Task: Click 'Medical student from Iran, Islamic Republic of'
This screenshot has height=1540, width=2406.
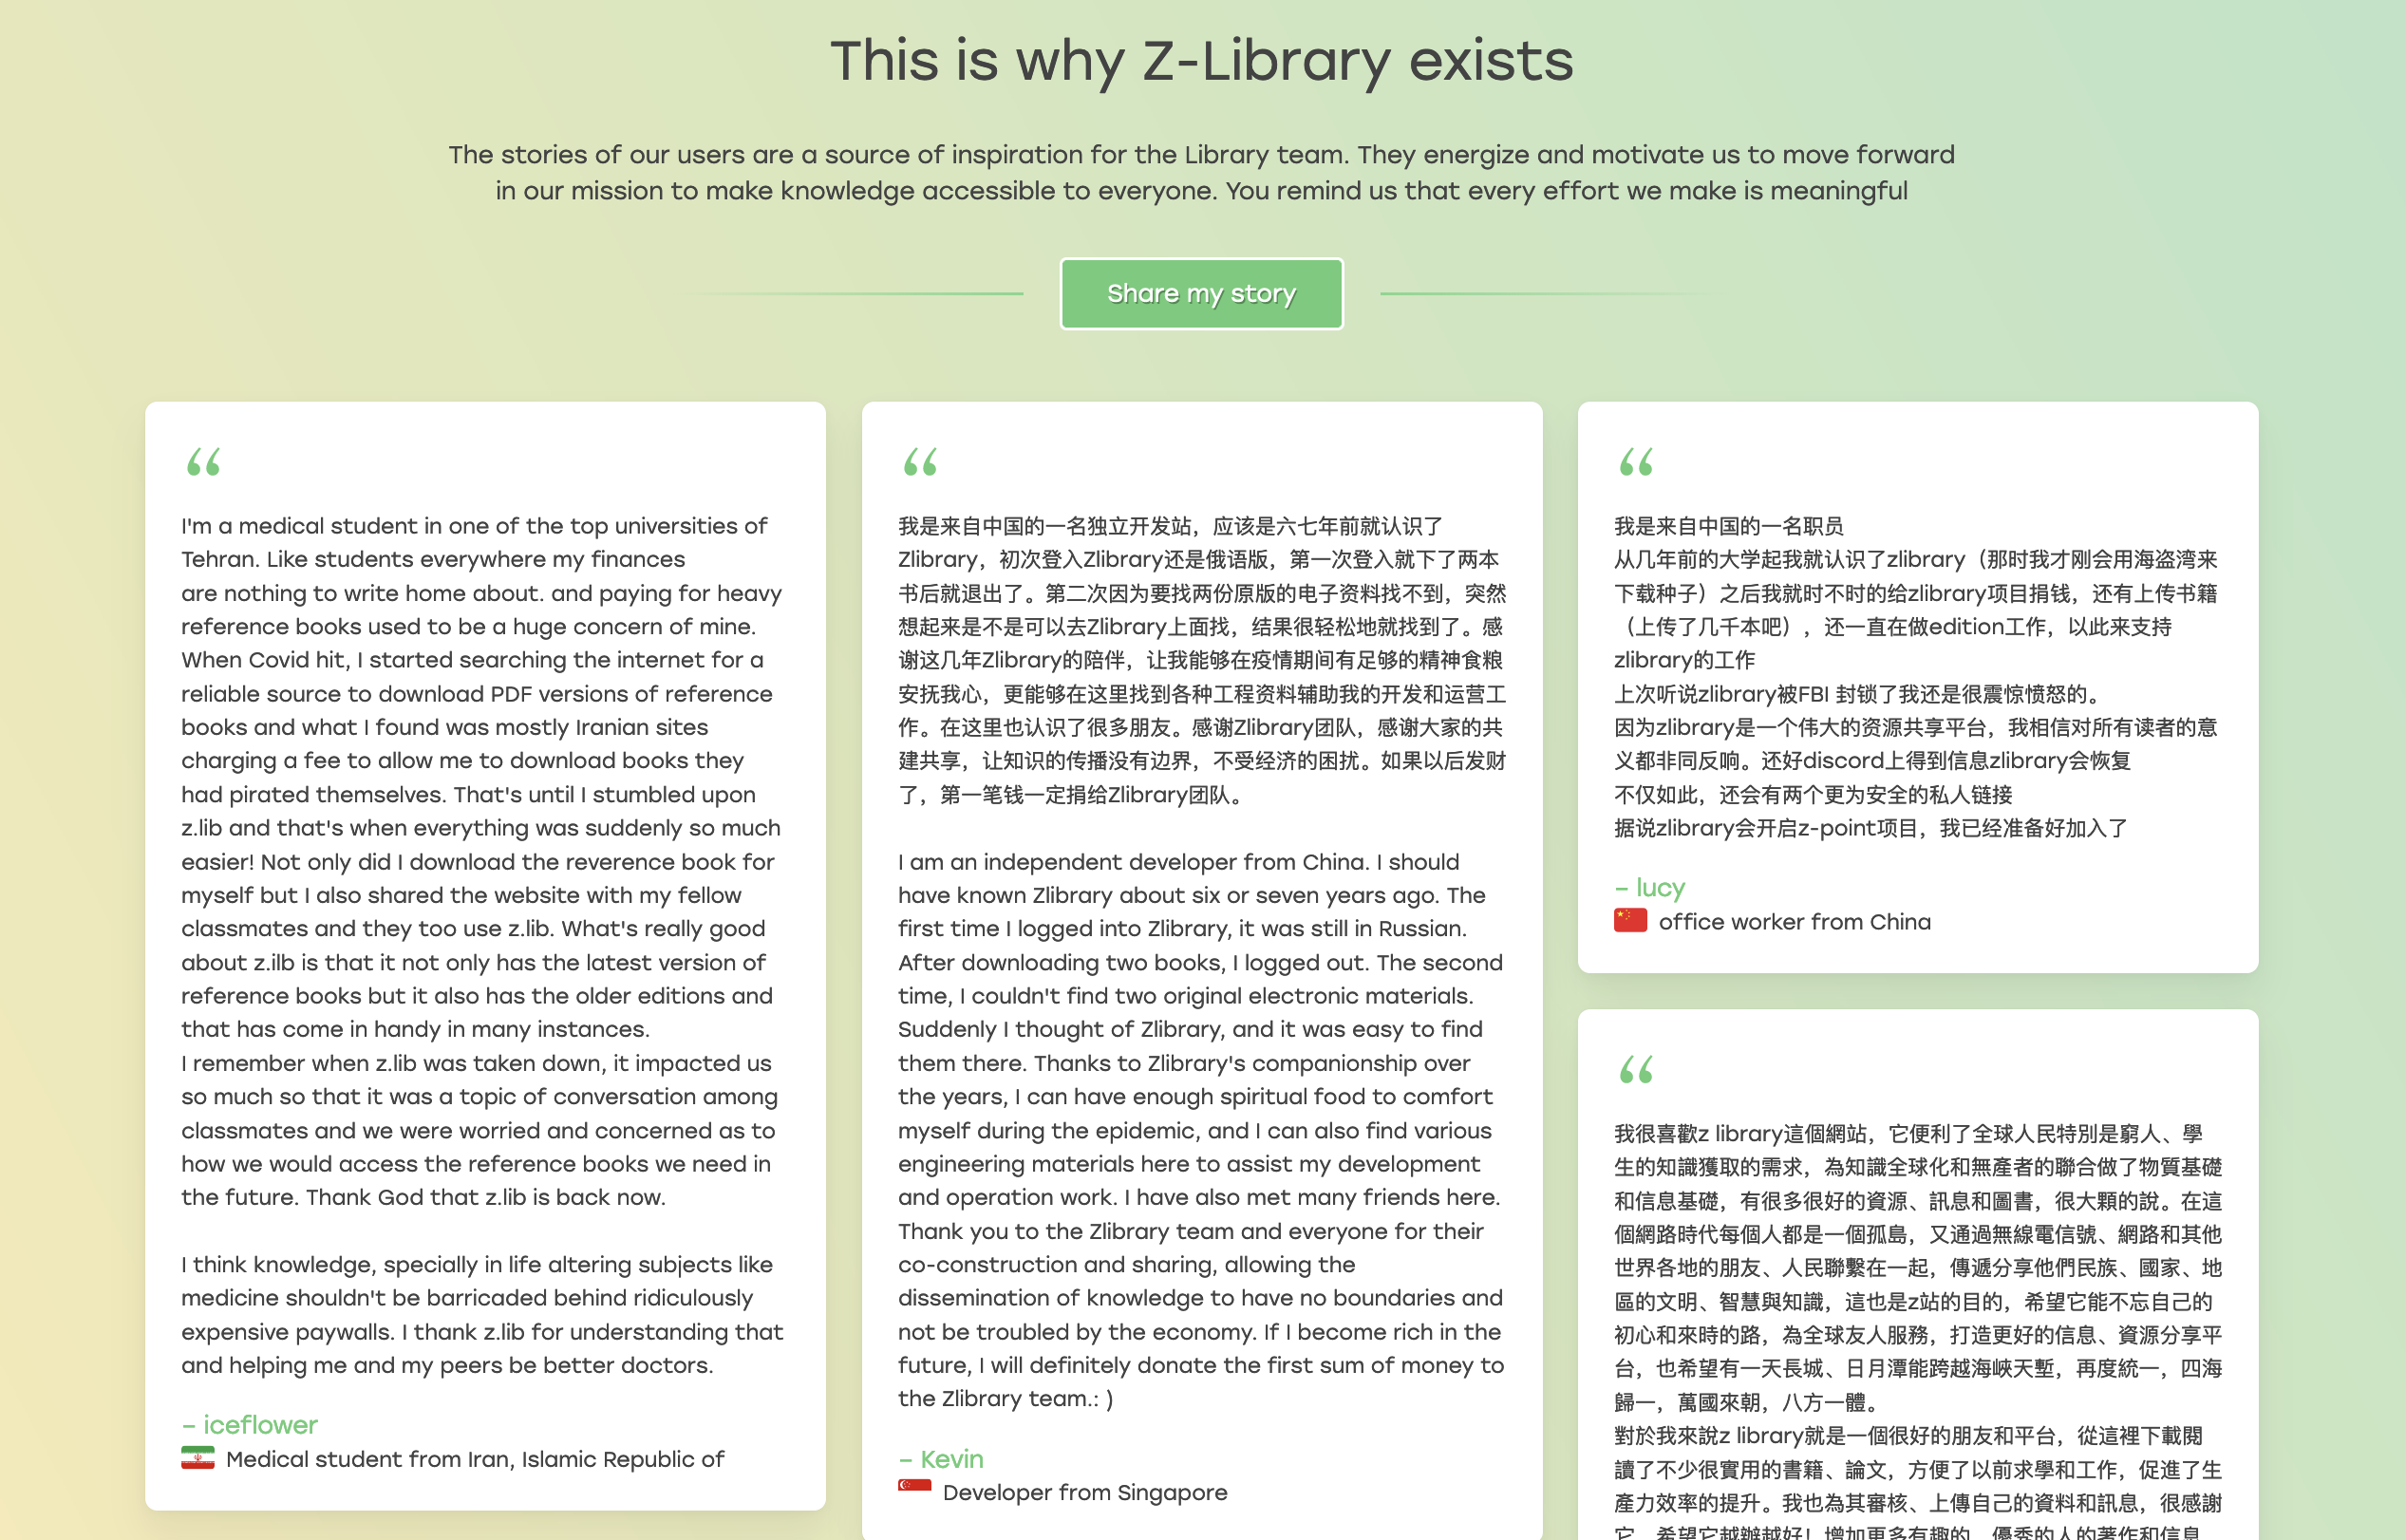Action: 475,1458
